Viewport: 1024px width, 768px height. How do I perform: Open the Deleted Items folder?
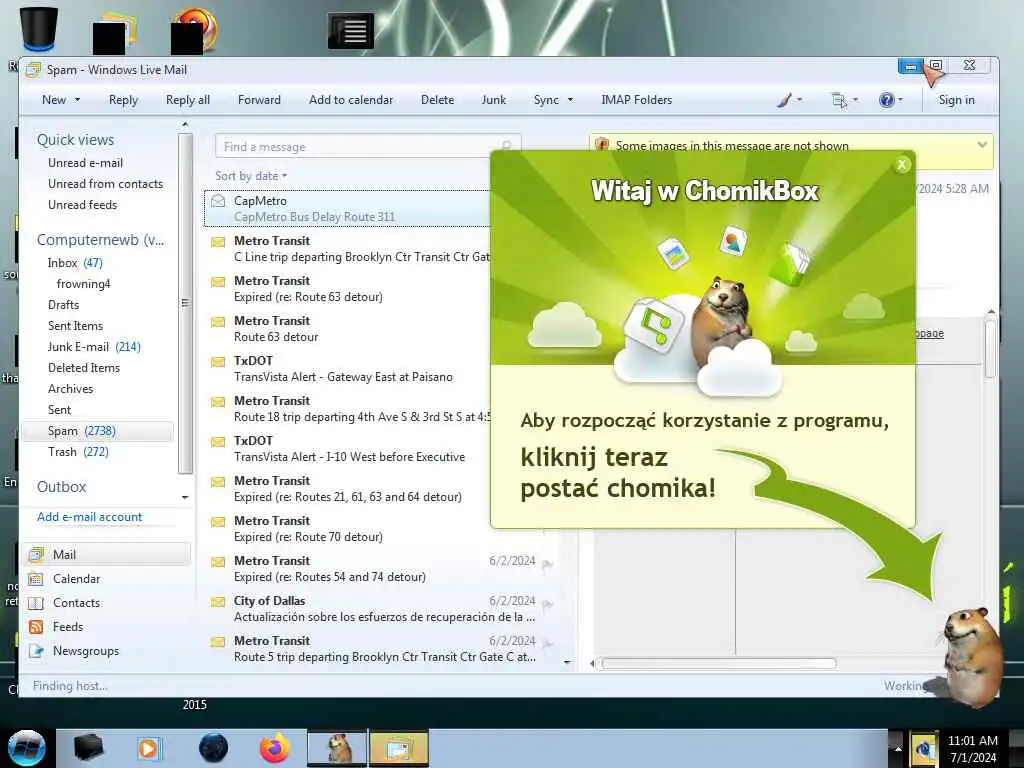[84, 368]
